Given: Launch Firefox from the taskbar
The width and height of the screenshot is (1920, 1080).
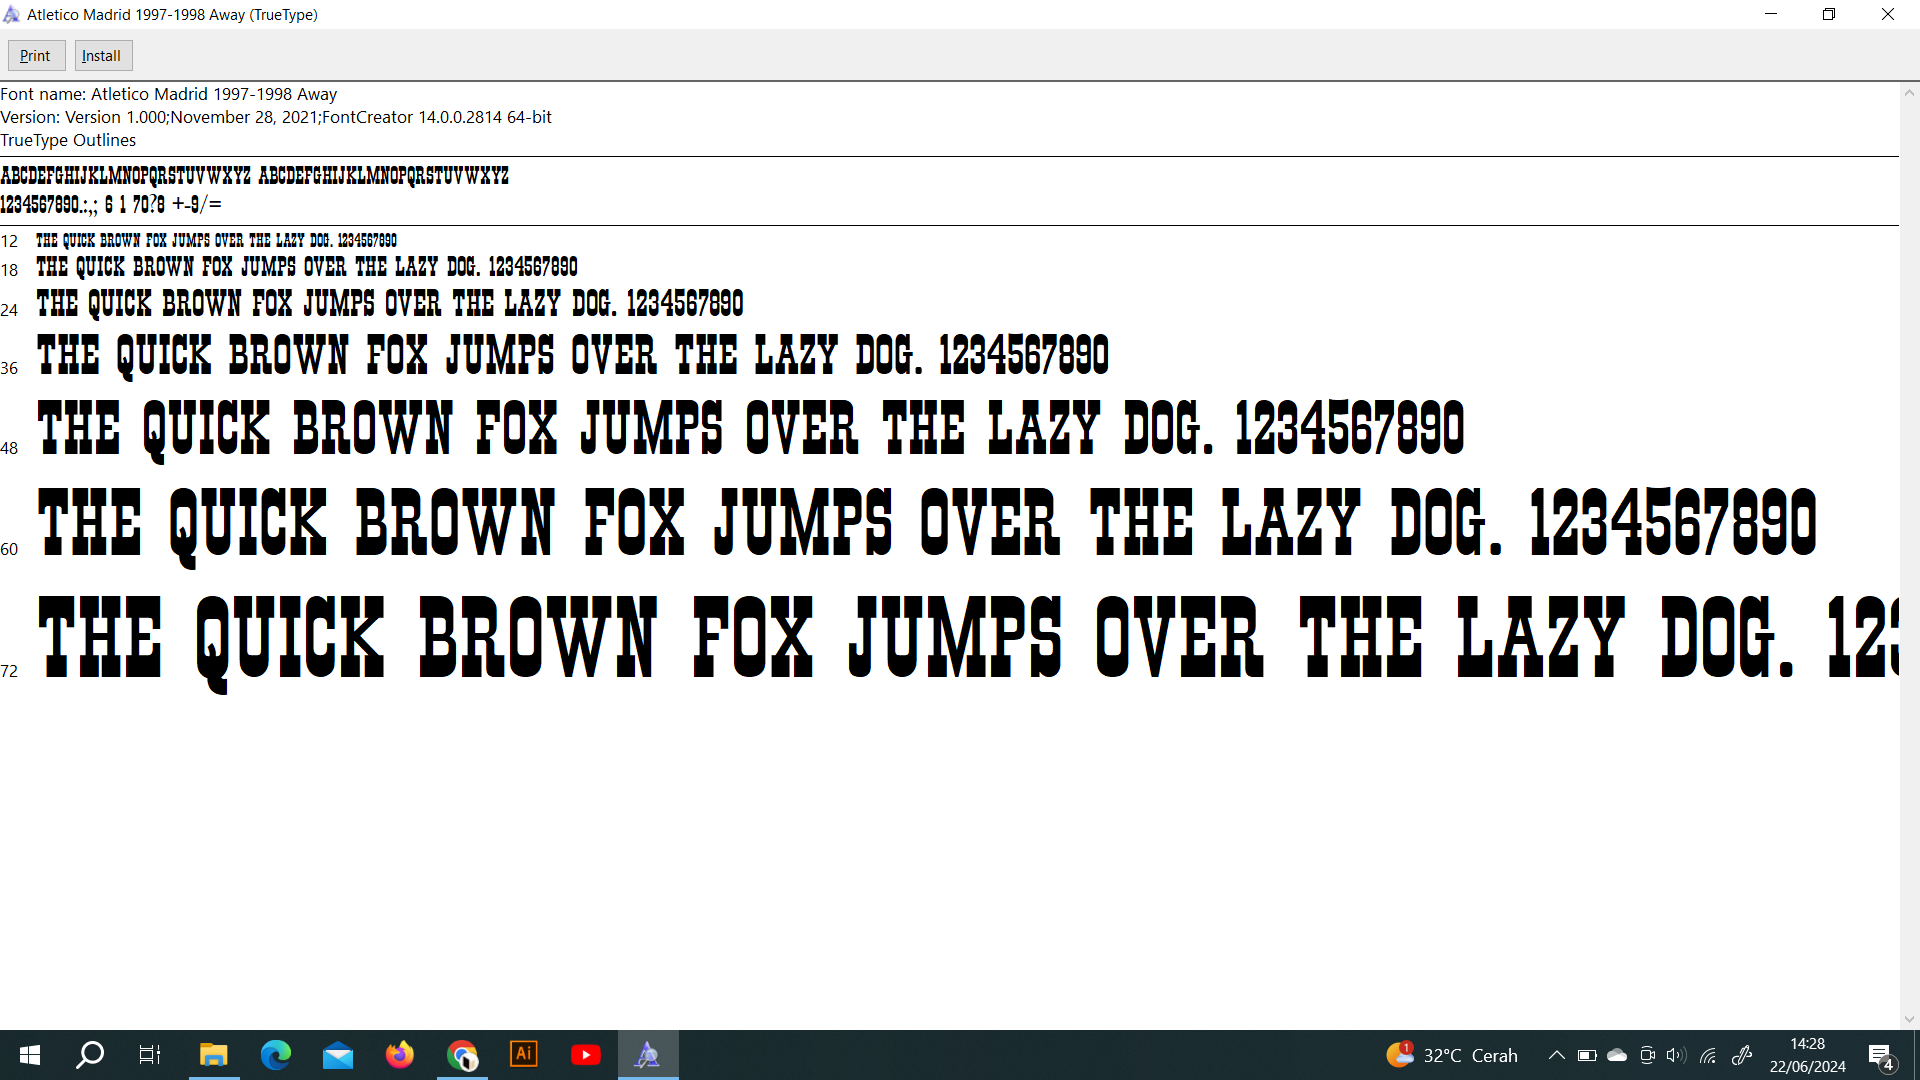Looking at the screenshot, I should 400,1055.
